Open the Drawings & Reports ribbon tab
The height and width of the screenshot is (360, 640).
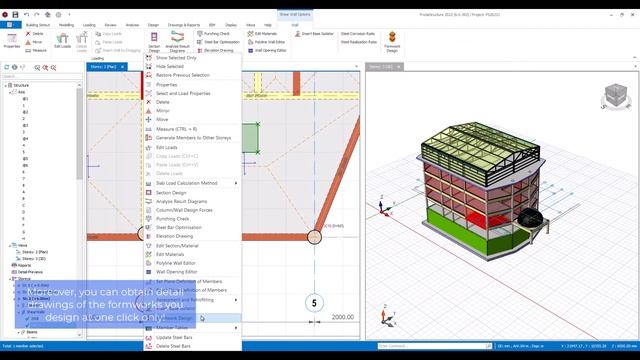point(184,25)
